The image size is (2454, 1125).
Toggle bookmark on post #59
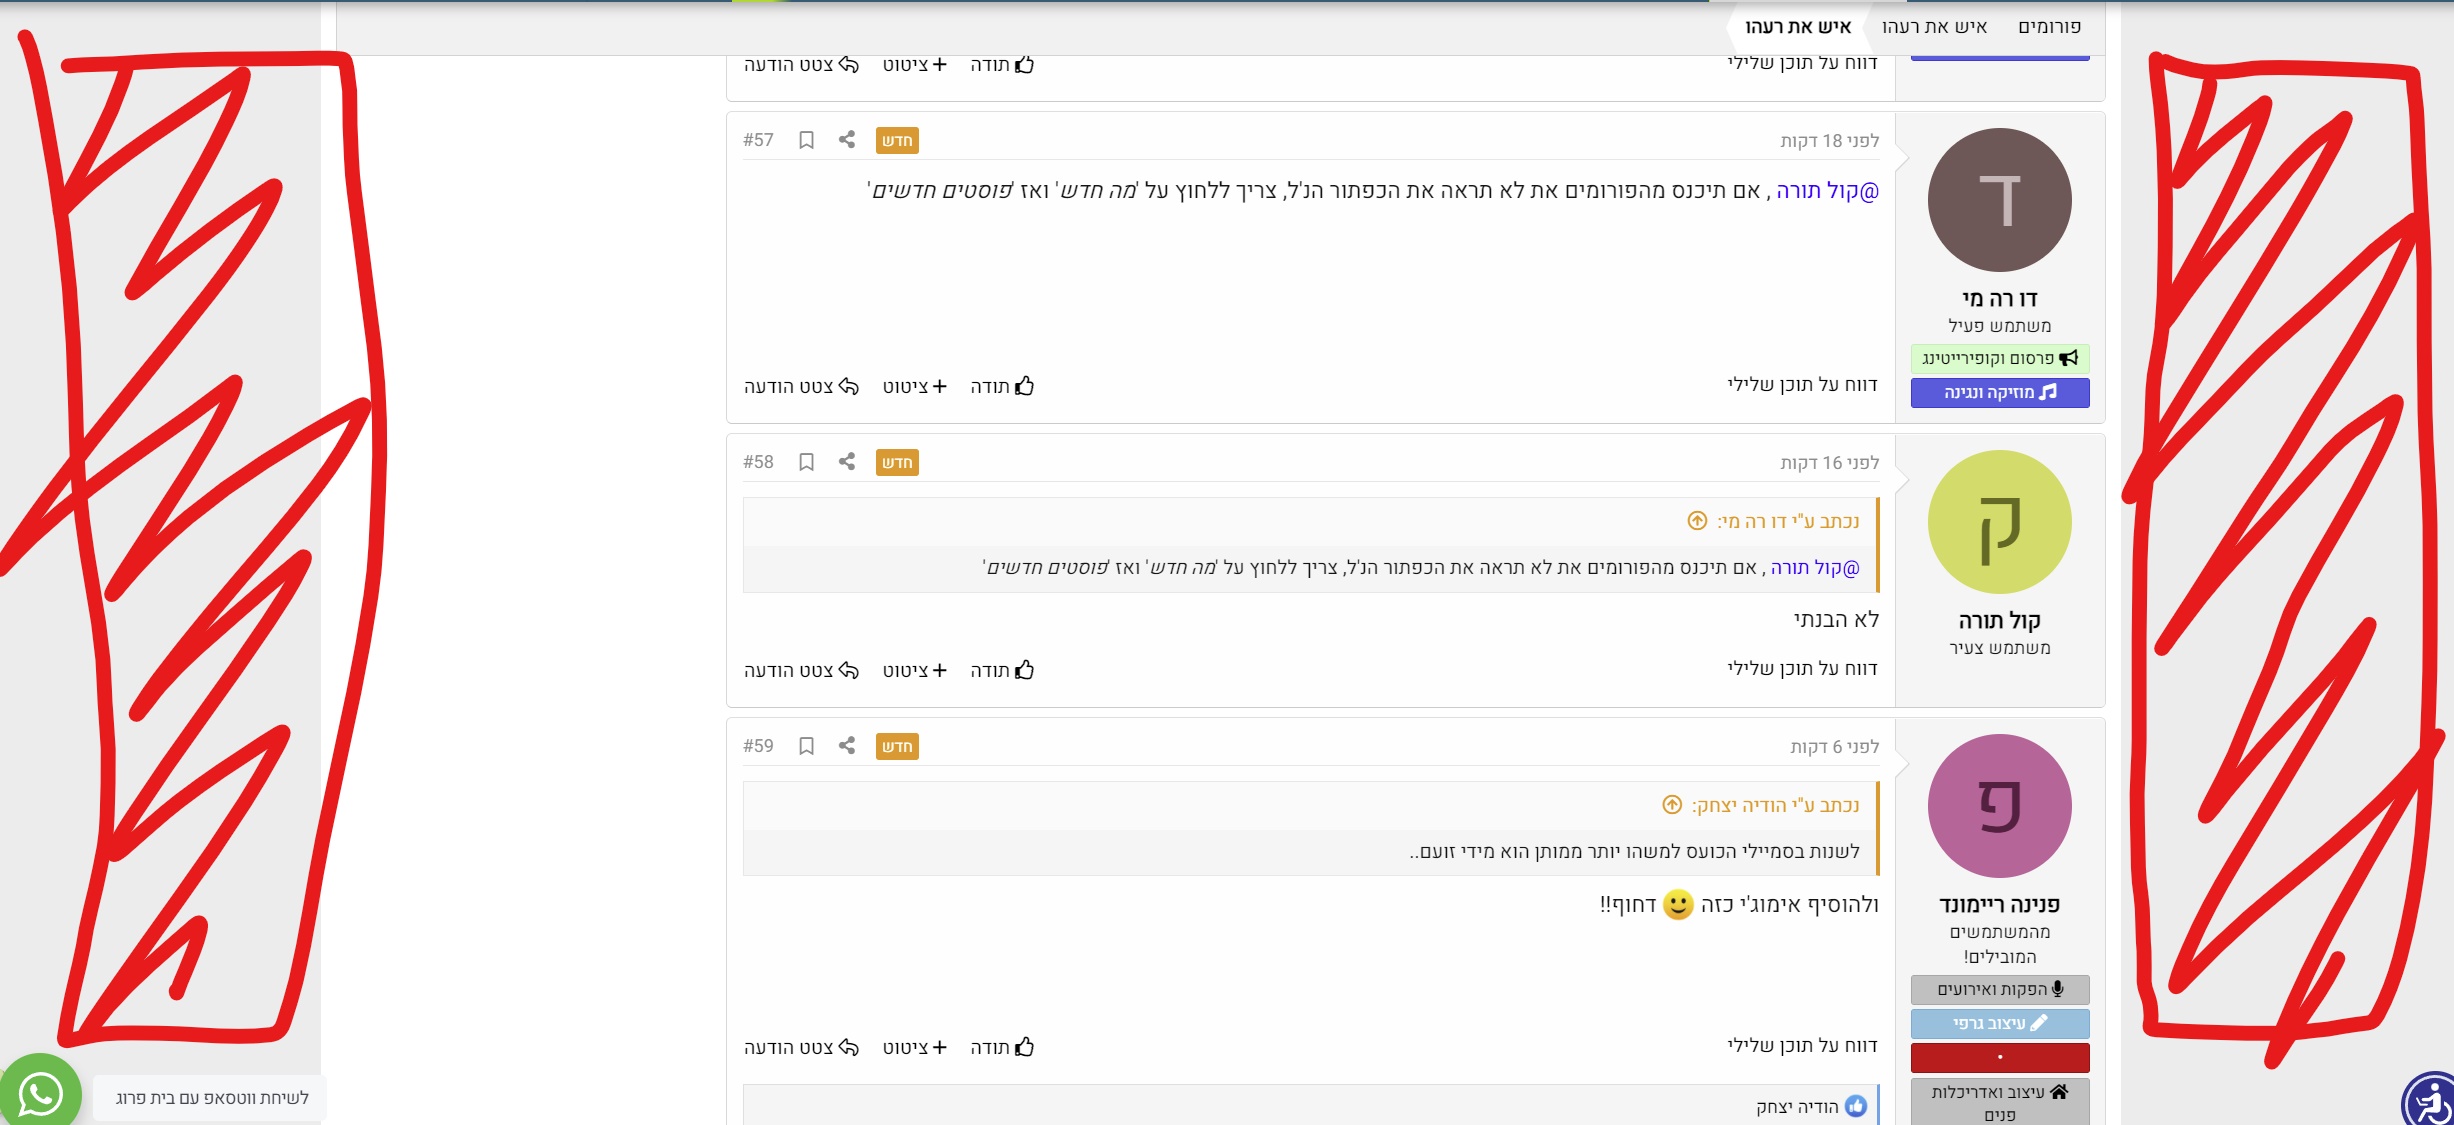coord(806,746)
